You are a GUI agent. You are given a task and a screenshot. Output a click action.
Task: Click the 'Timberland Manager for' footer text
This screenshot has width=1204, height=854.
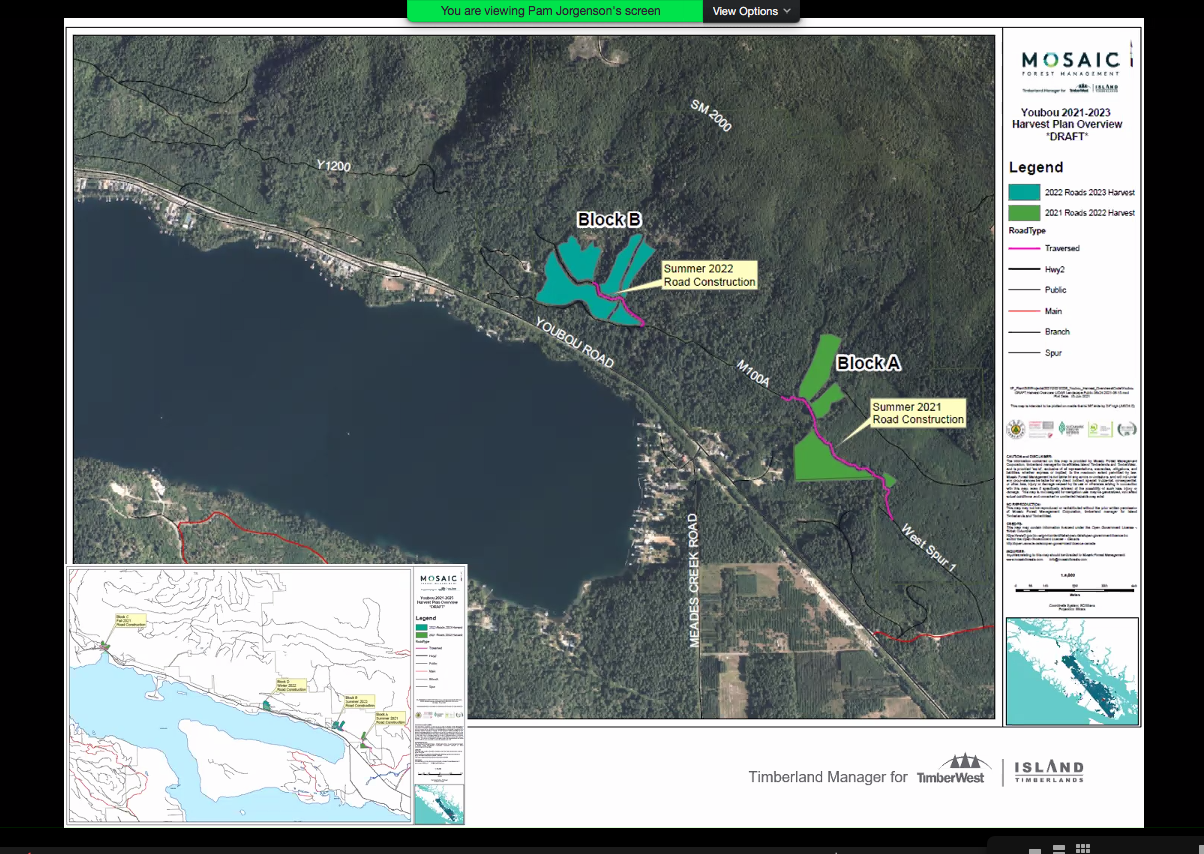pos(828,777)
